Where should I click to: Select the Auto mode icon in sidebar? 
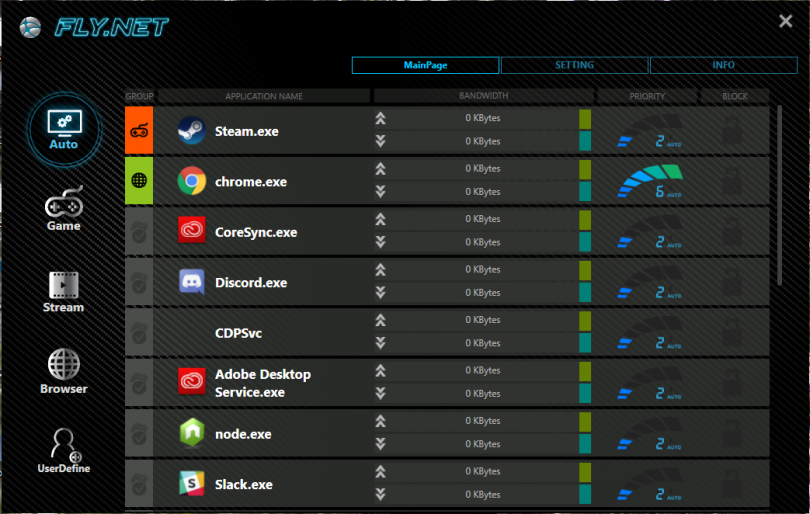click(63, 123)
